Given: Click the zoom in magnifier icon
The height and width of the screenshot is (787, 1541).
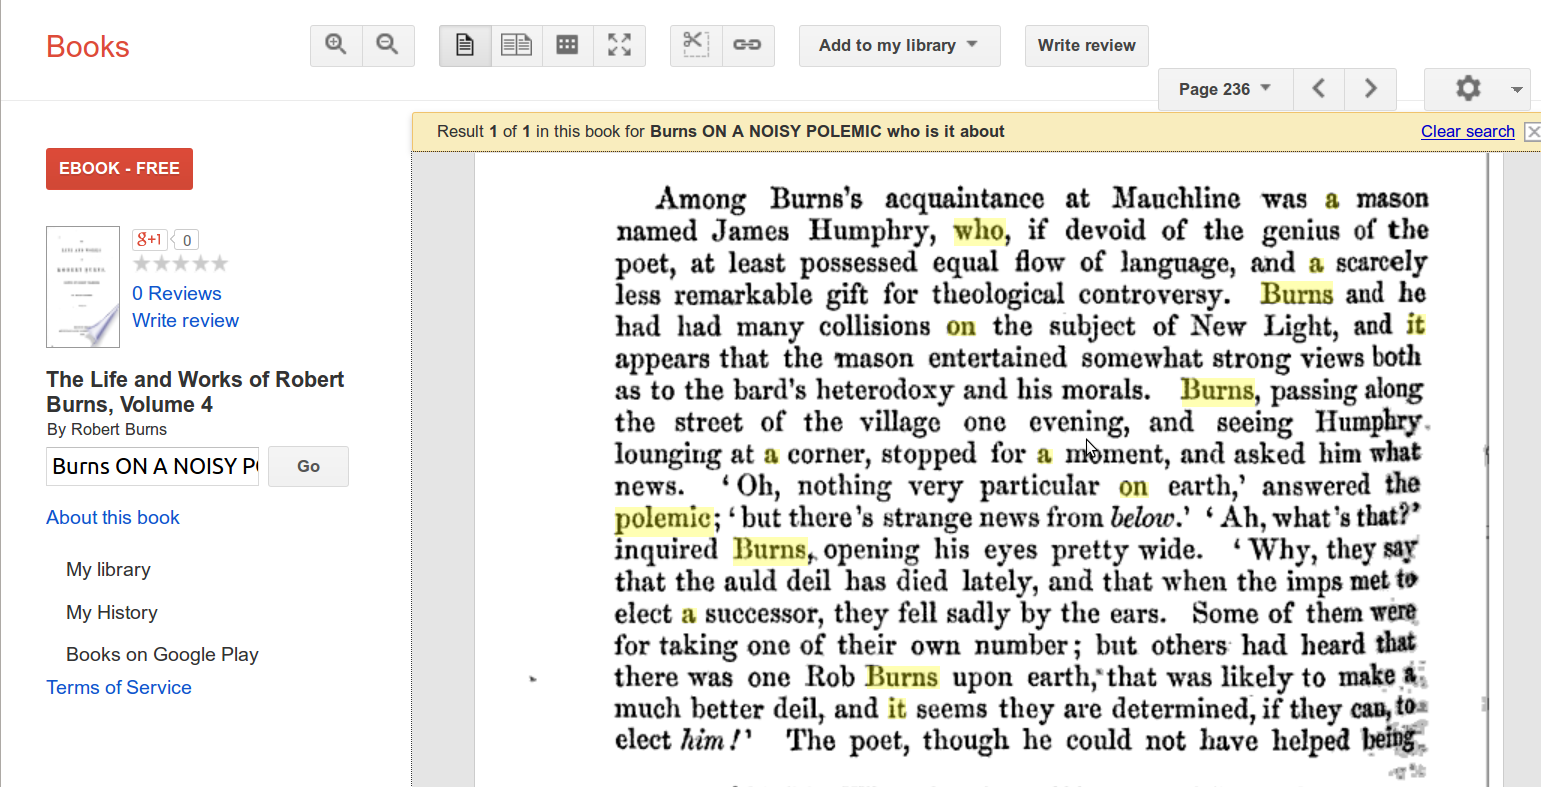Looking at the screenshot, I should pyautogui.click(x=336, y=45).
